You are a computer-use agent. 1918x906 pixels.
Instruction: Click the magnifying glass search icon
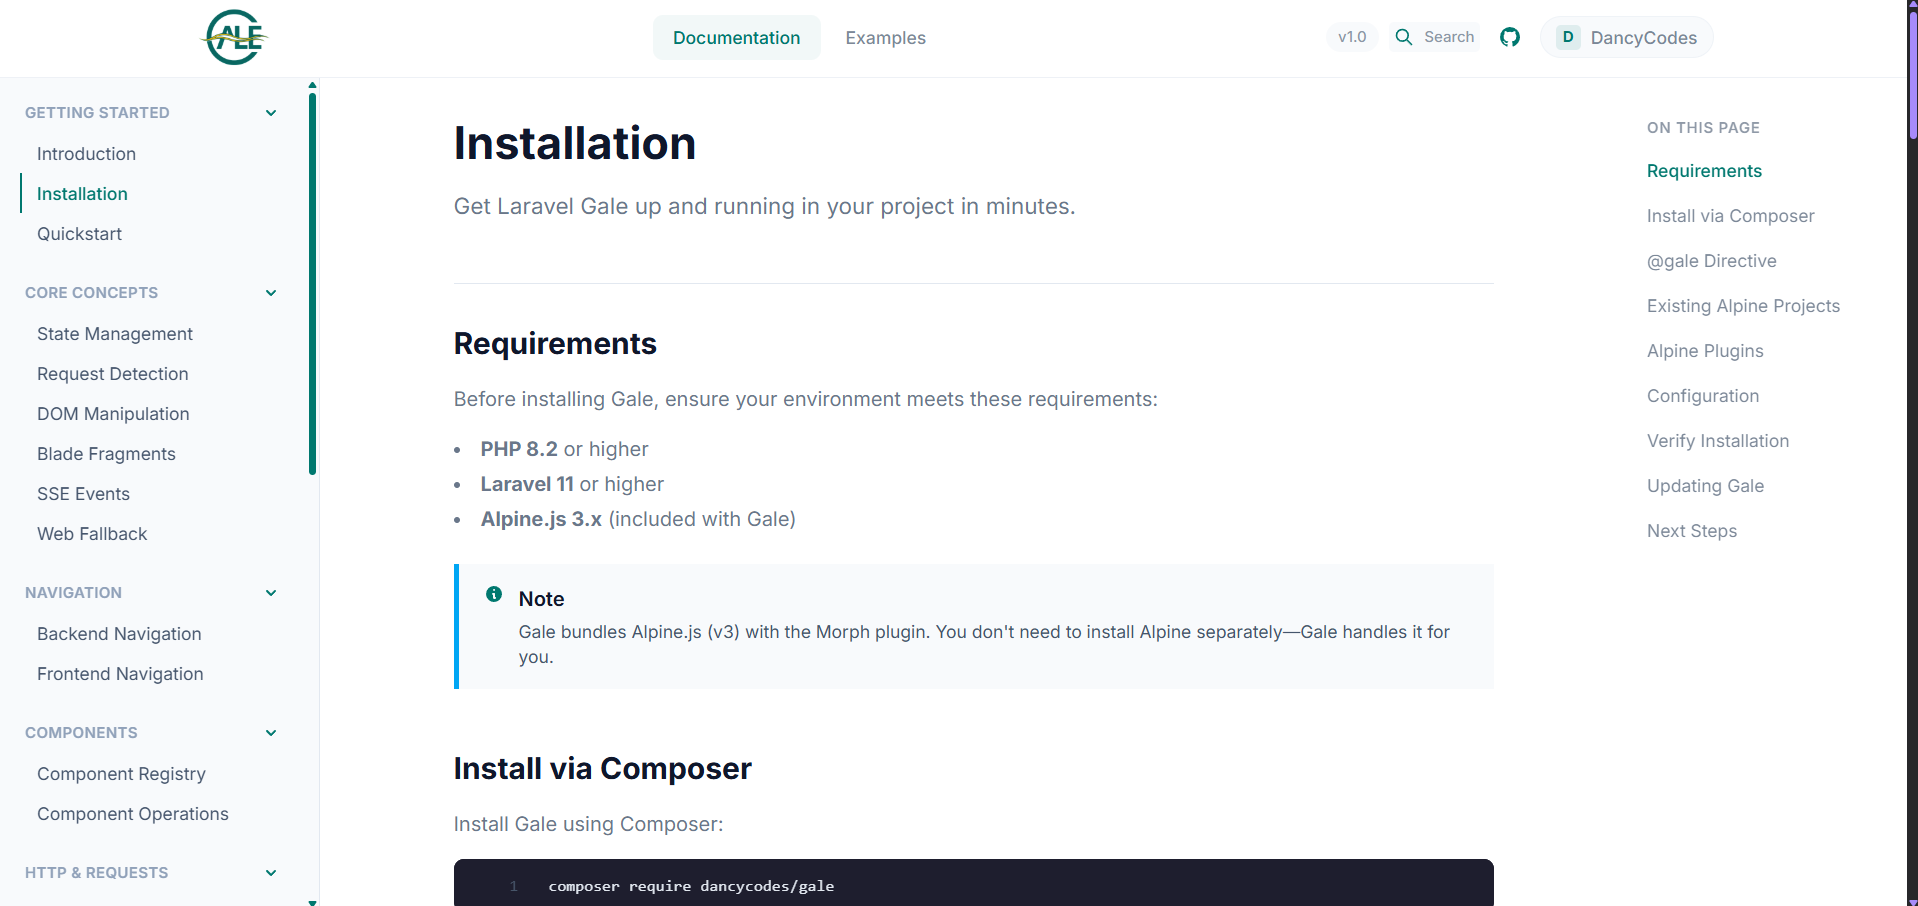pos(1404,37)
